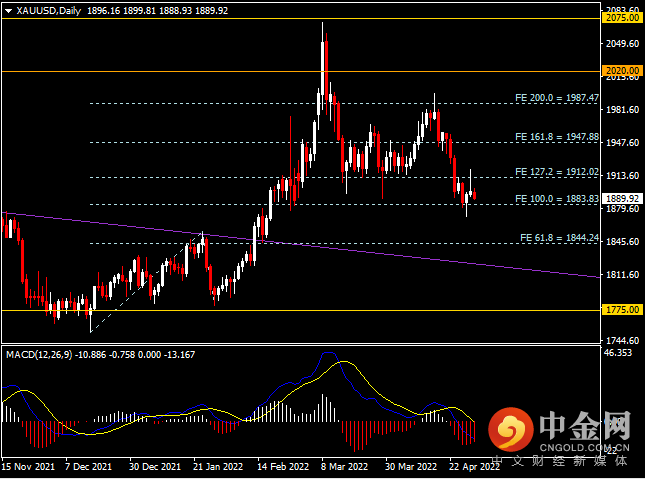Click the 30 Mar 2022 date label
The image size is (645, 479).
pyautogui.click(x=411, y=467)
